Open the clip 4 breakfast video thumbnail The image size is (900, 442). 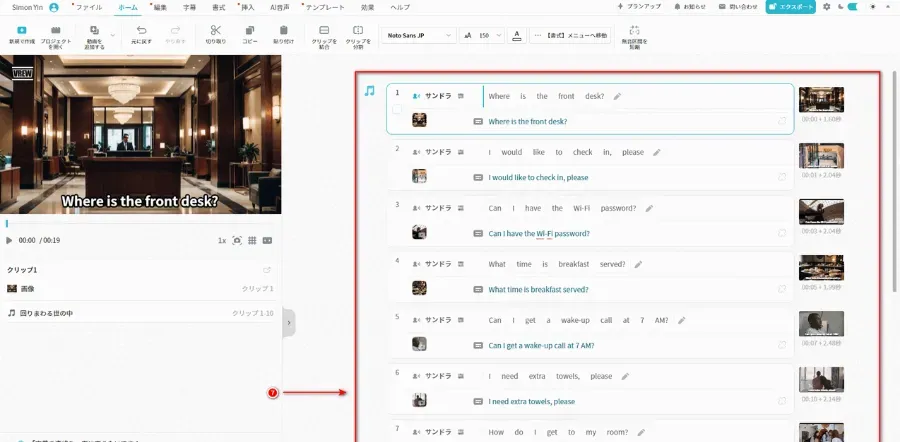click(x=821, y=267)
